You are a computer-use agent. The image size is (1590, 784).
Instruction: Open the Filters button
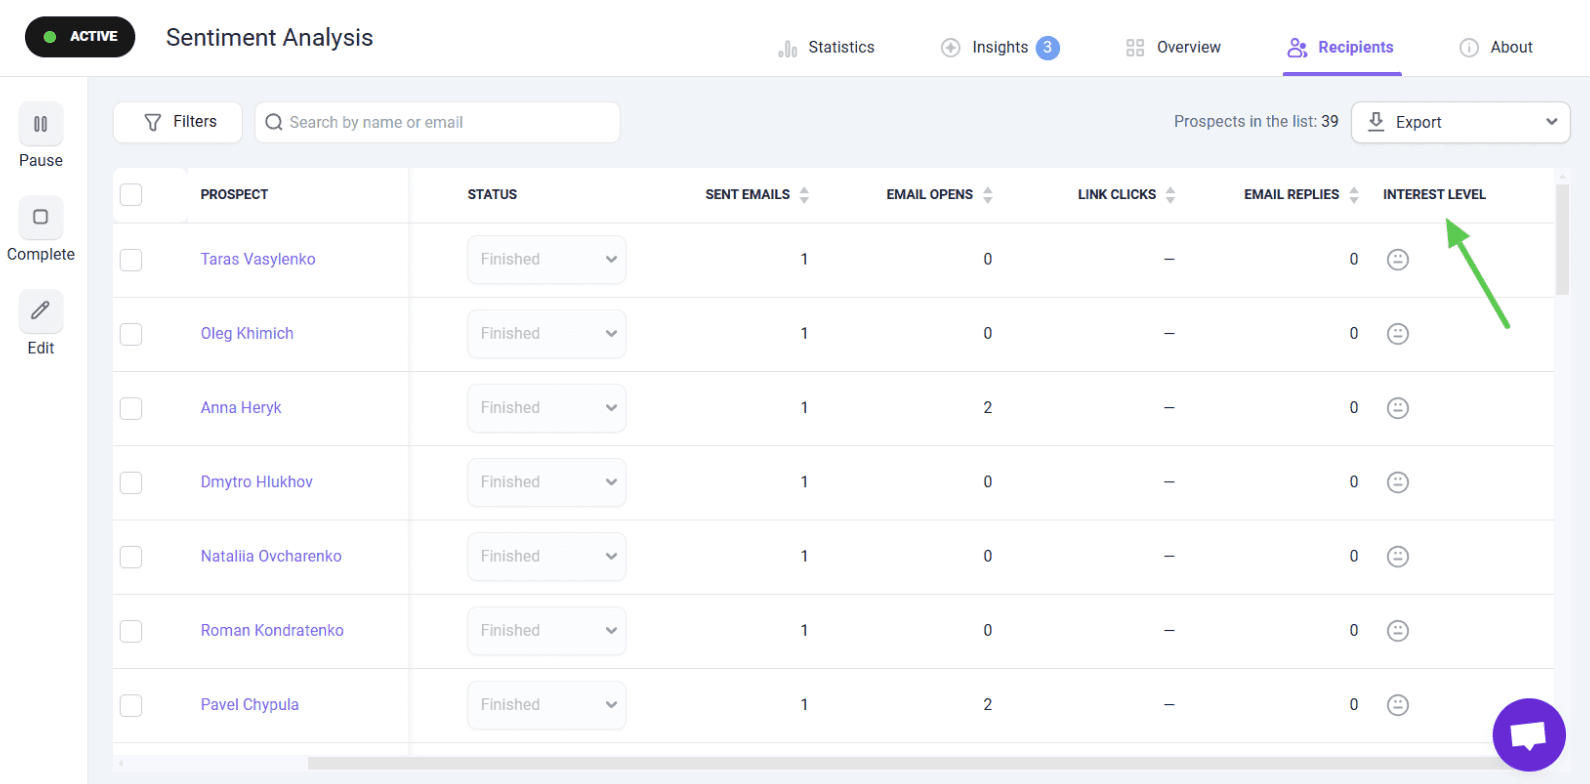pos(179,122)
